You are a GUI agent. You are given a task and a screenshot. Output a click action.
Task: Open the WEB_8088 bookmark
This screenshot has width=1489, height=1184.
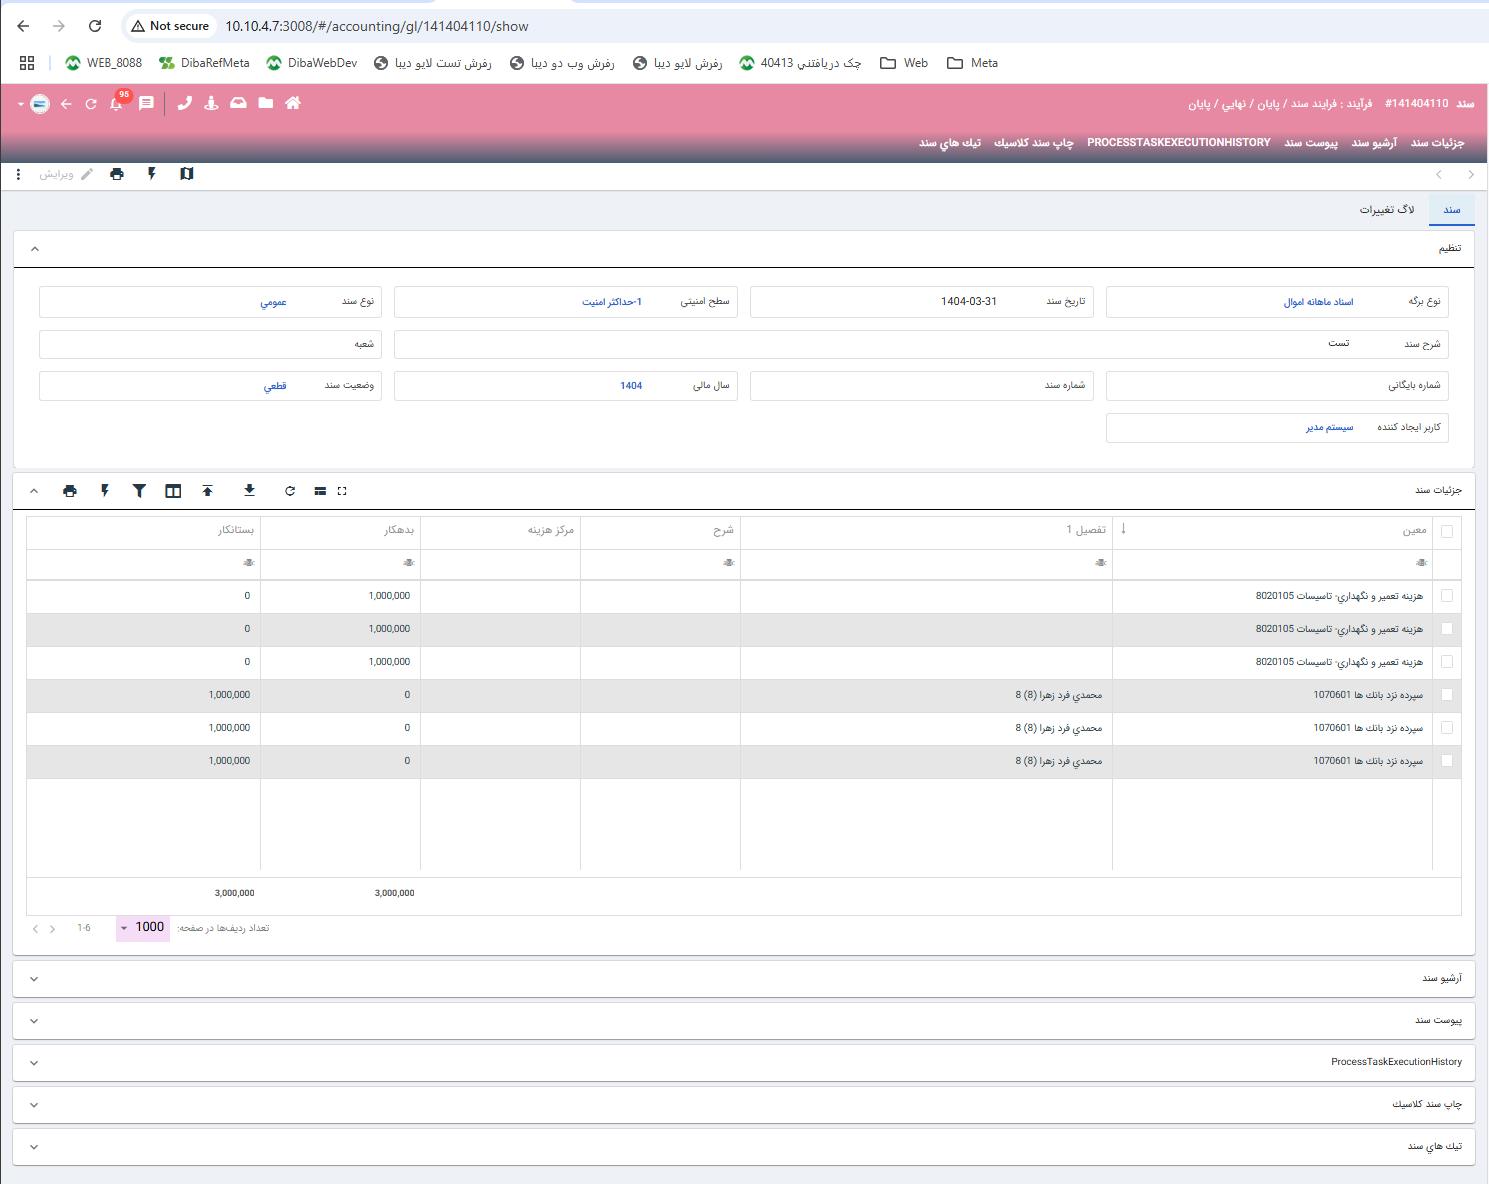pyautogui.click(x=103, y=63)
